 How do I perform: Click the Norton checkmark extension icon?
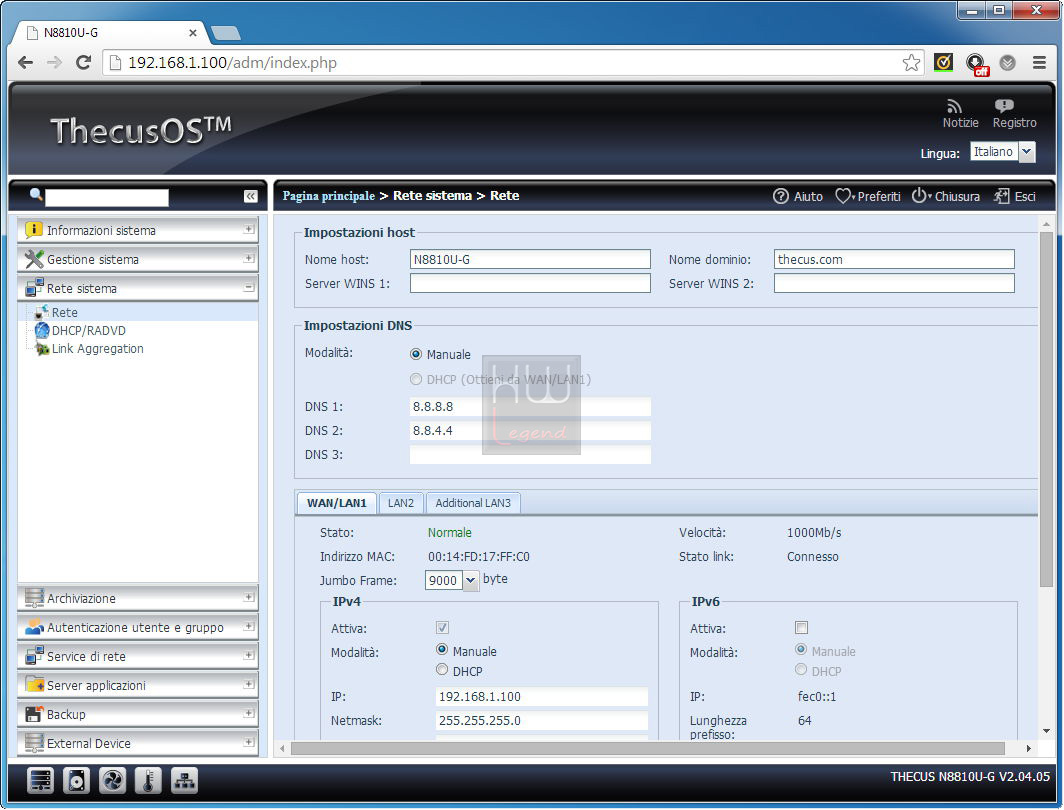943,62
